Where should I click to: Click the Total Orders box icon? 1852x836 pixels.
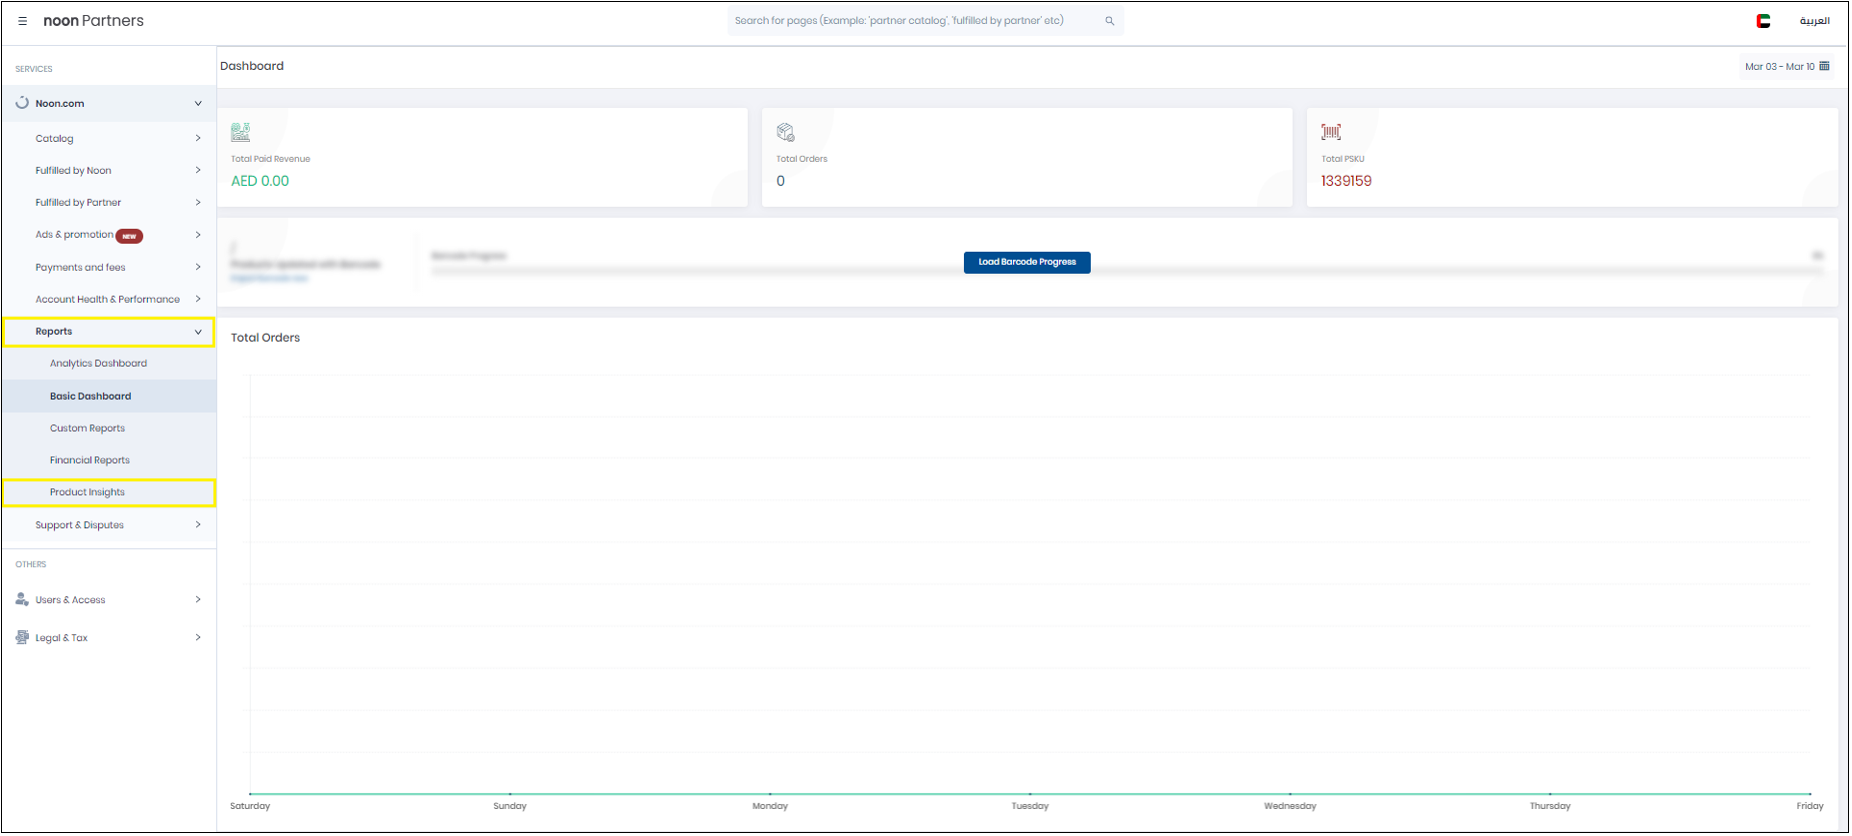click(x=785, y=132)
